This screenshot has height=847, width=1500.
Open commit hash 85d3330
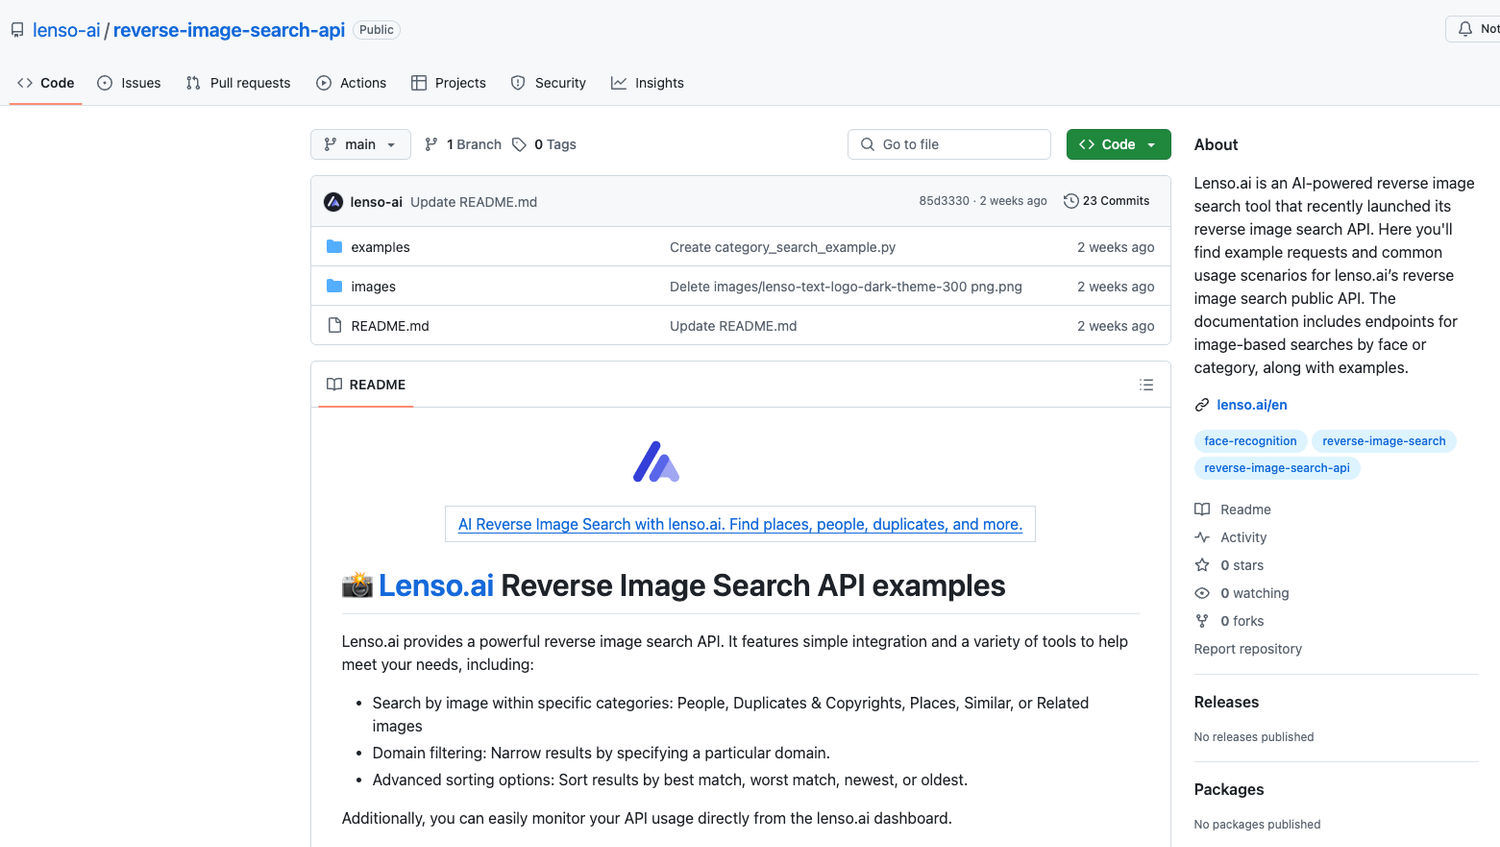point(944,201)
